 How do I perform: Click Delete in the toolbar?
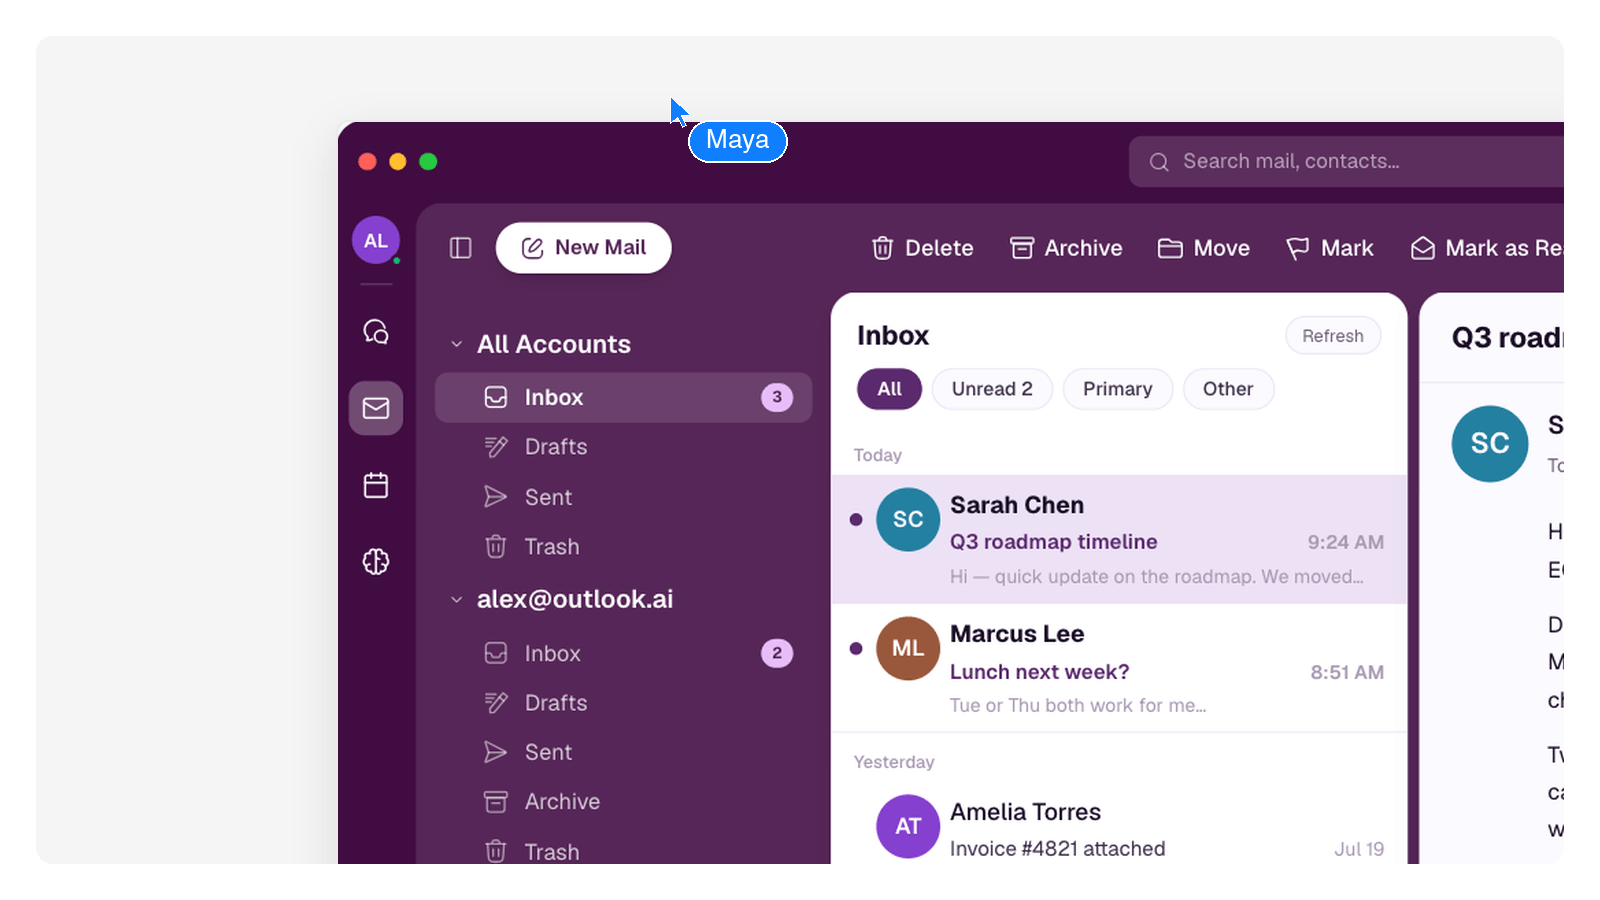[922, 248]
